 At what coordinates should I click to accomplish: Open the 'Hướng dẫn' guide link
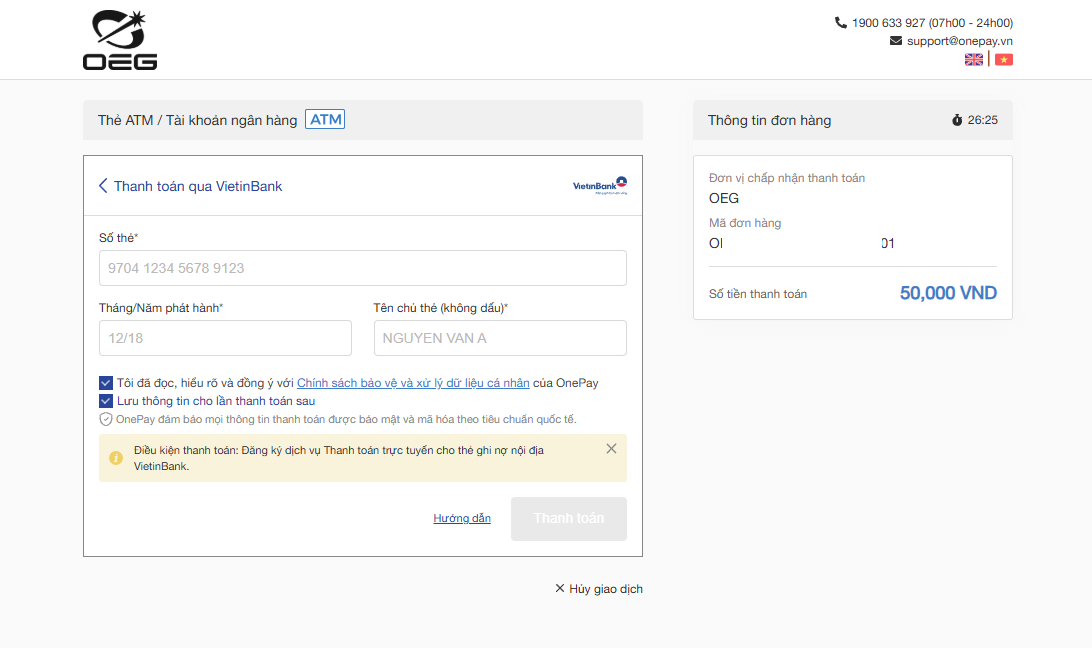pyautogui.click(x=462, y=518)
